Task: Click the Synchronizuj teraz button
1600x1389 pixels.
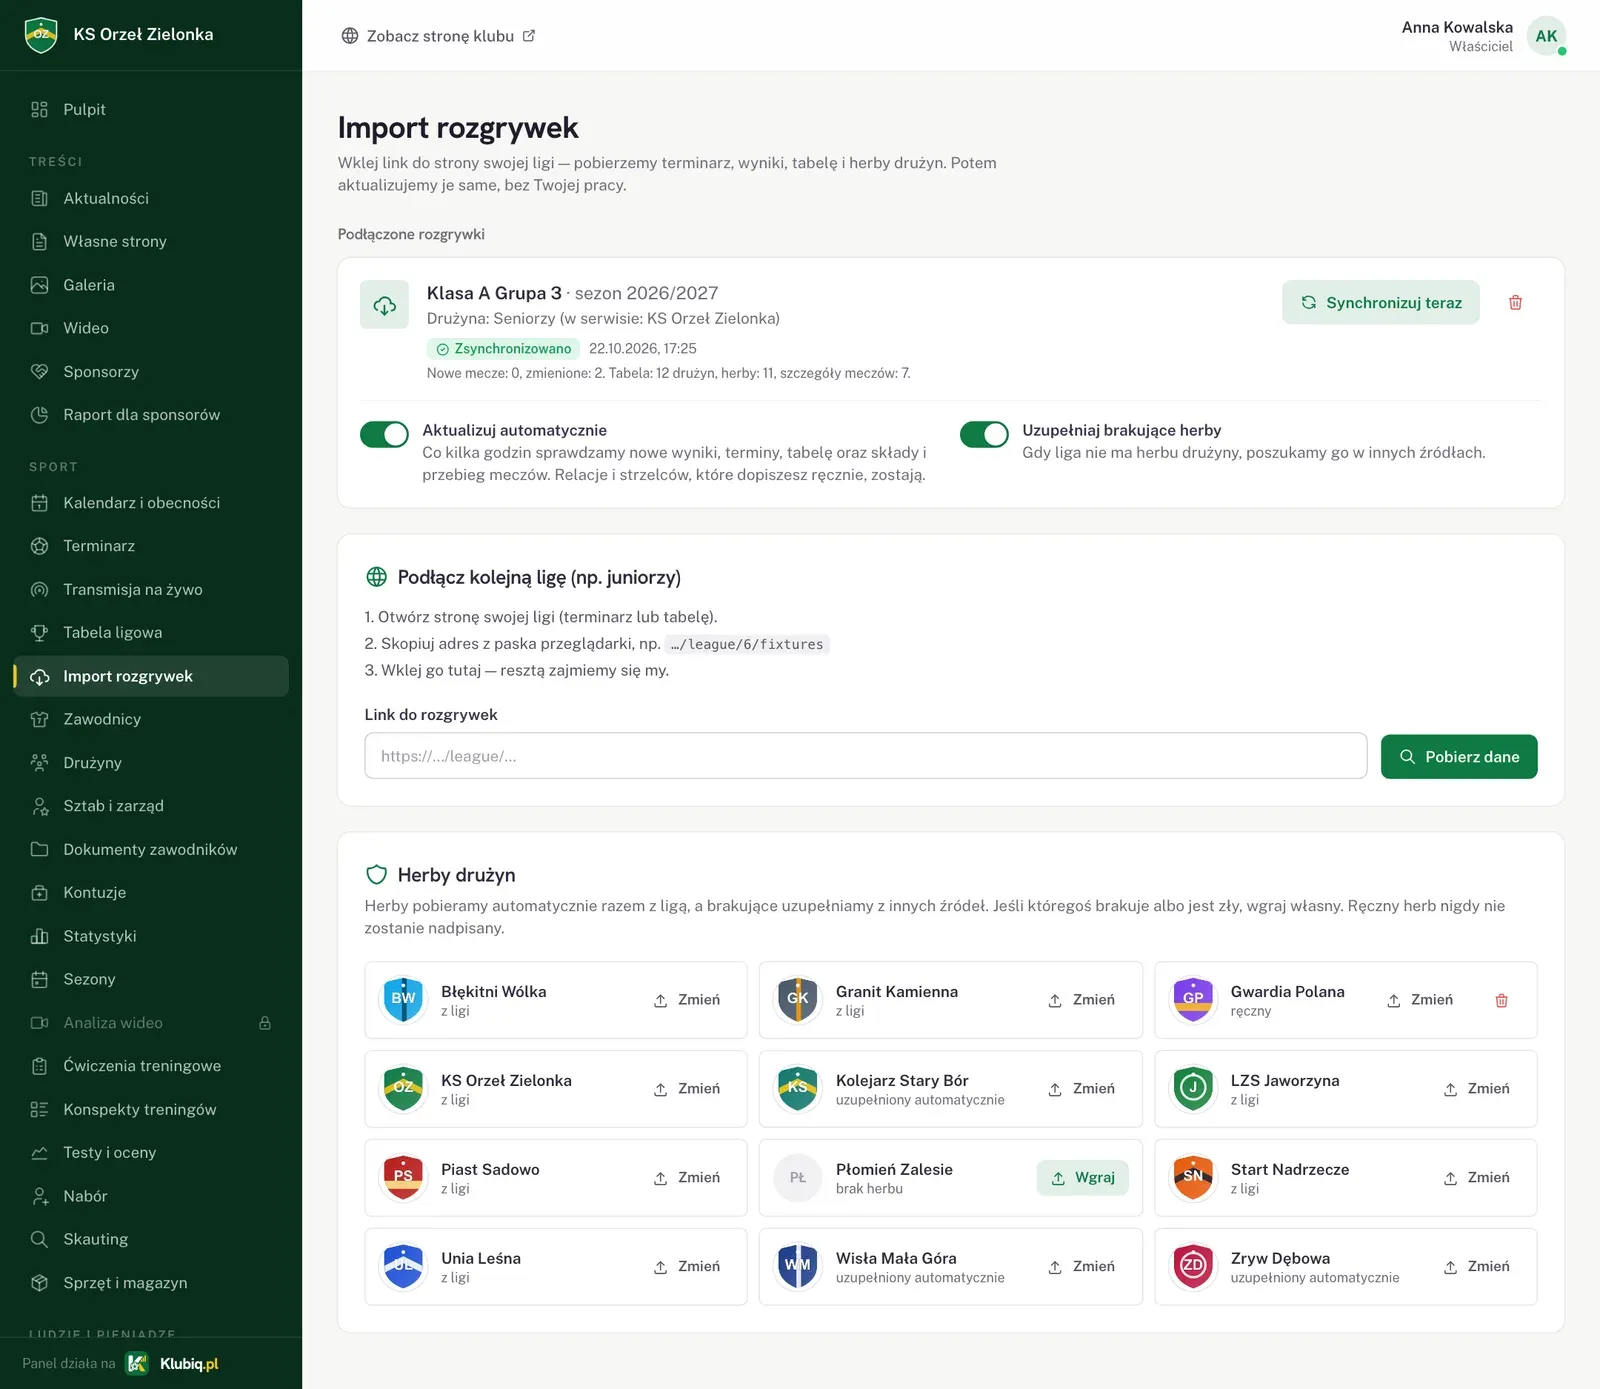Action: [x=1380, y=302]
